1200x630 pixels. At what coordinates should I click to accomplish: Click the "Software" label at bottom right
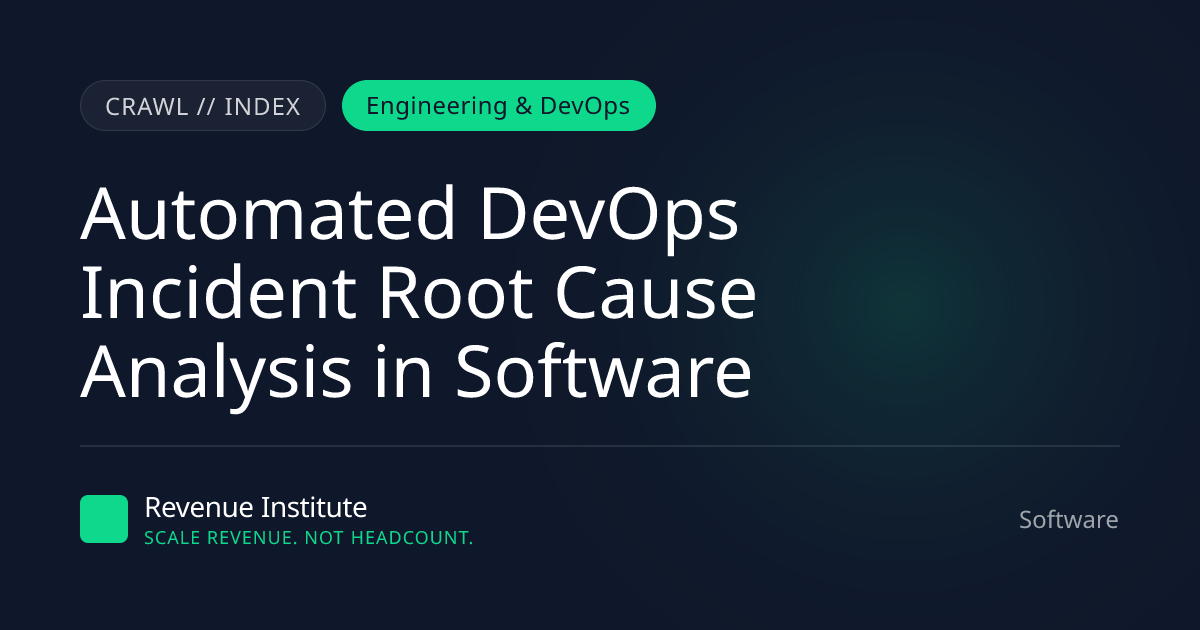(x=1069, y=520)
